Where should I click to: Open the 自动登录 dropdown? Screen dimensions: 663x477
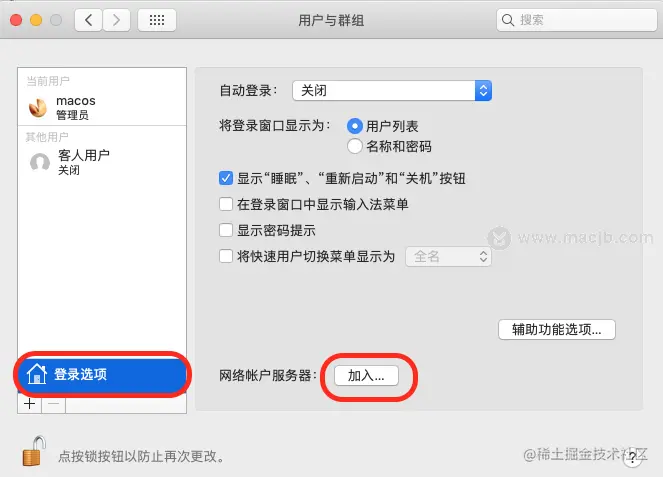point(392,90)
